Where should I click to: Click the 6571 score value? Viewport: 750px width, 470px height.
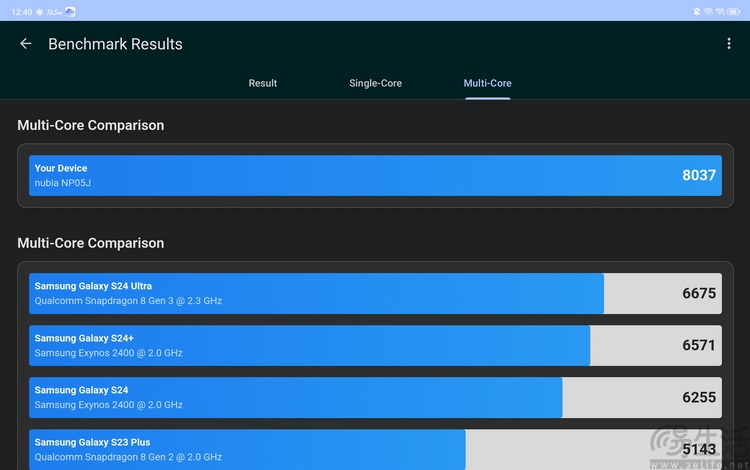pyautogui.click(x=699, y=345)
